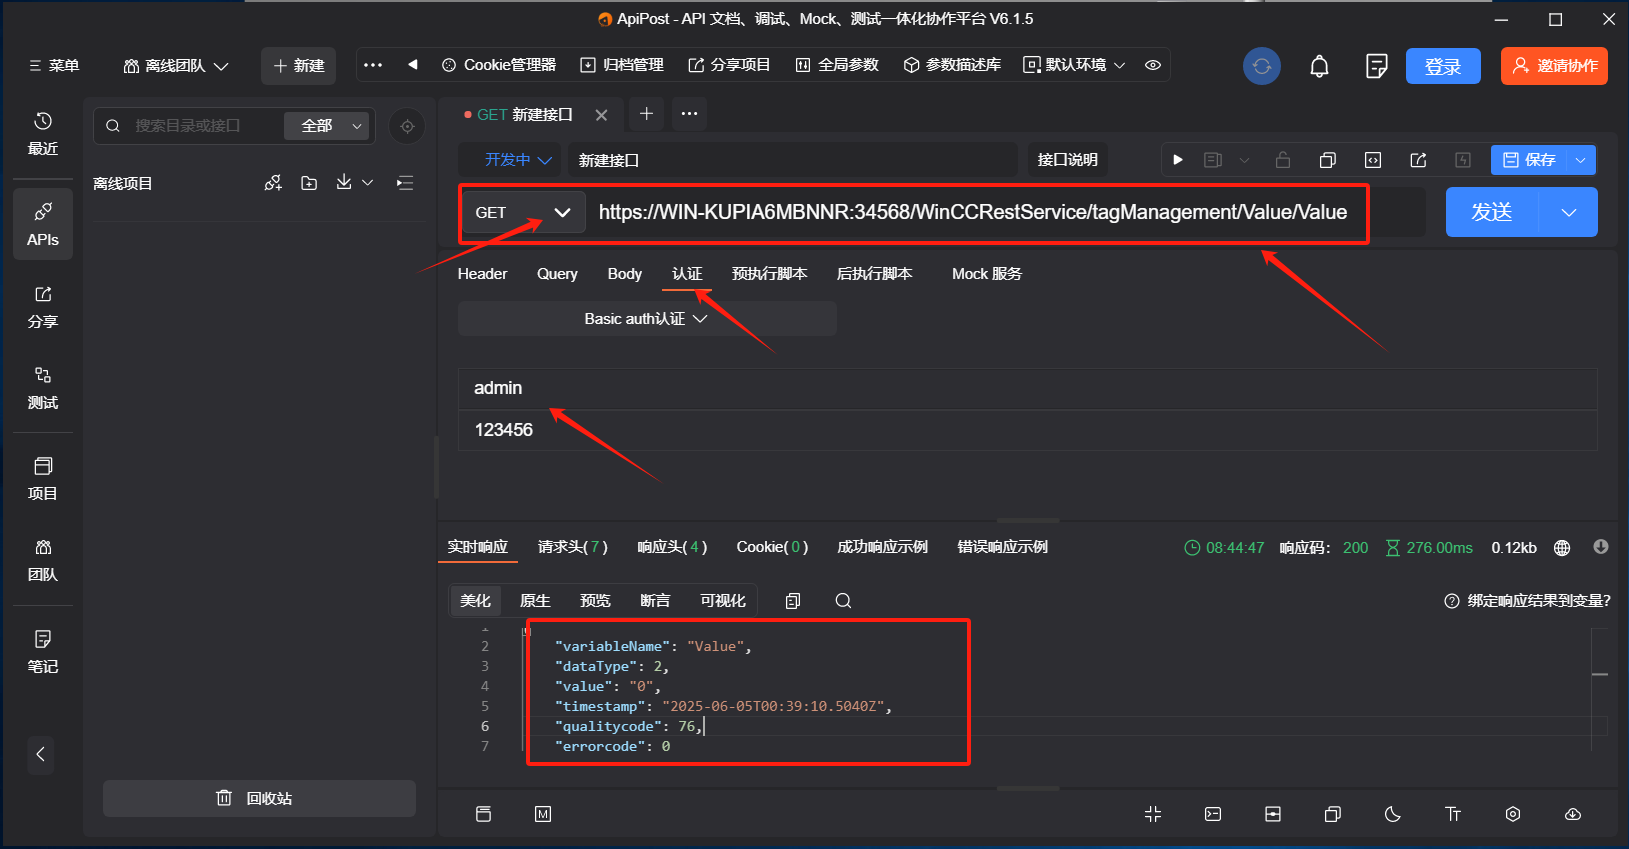Open 最近 in the sidebar
The width and height of the screenshot is (1629, 849).
(43, 134)
